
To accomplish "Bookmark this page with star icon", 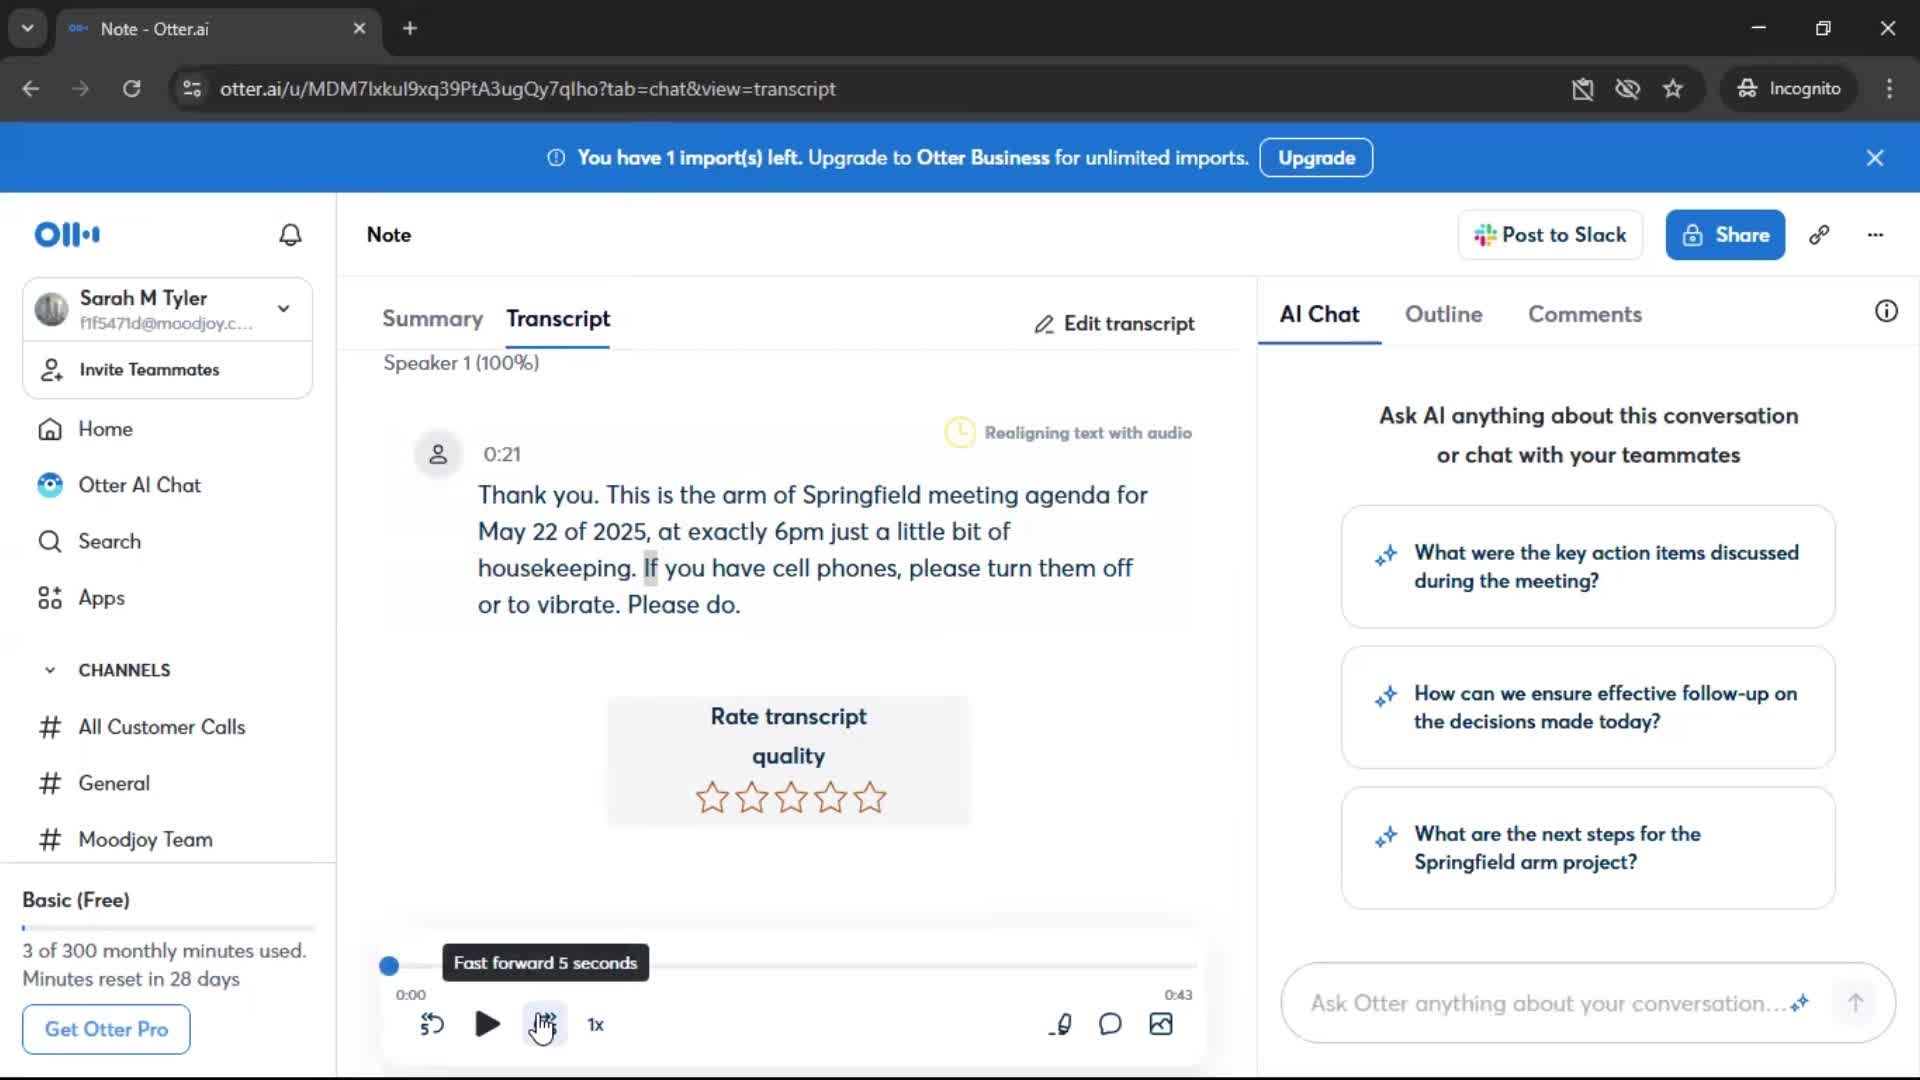I will coord(1673,89).
